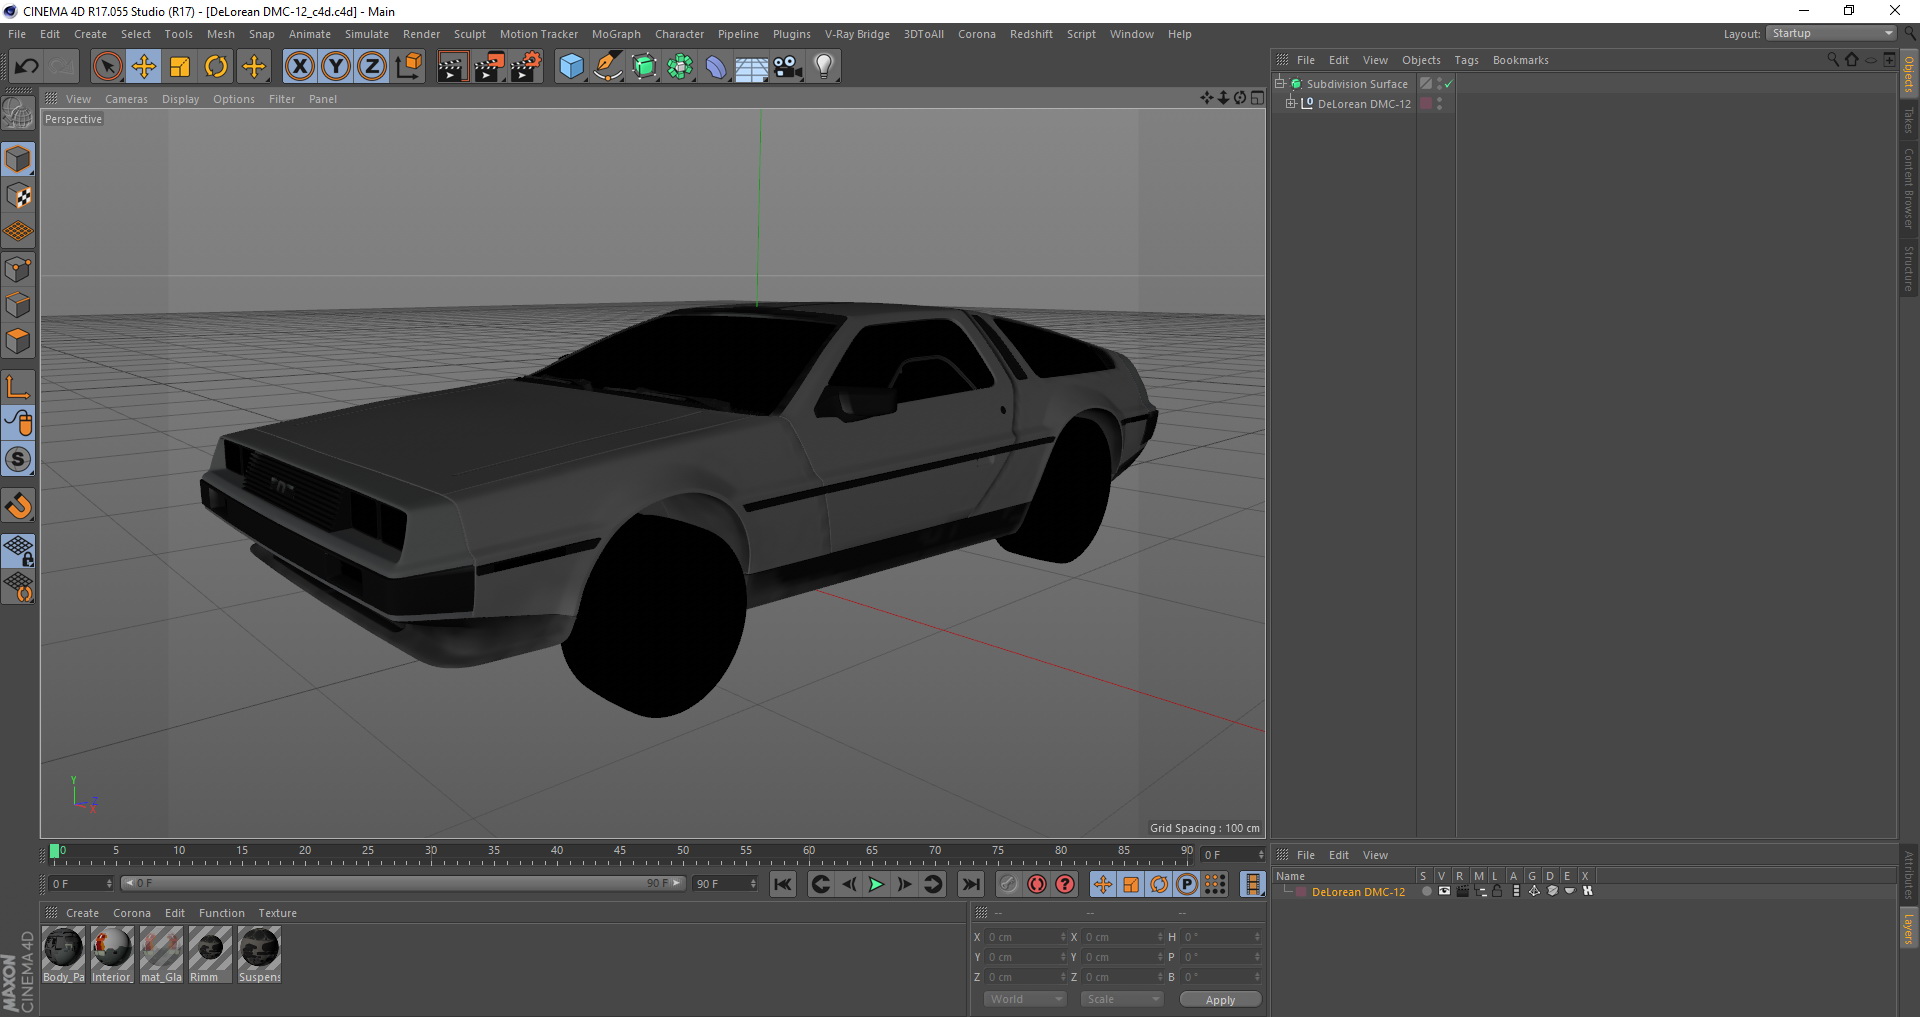This screenshot has height=1017, width=1920.
Task: Switch the coordinate system icon
Action: tap(408, 67)
